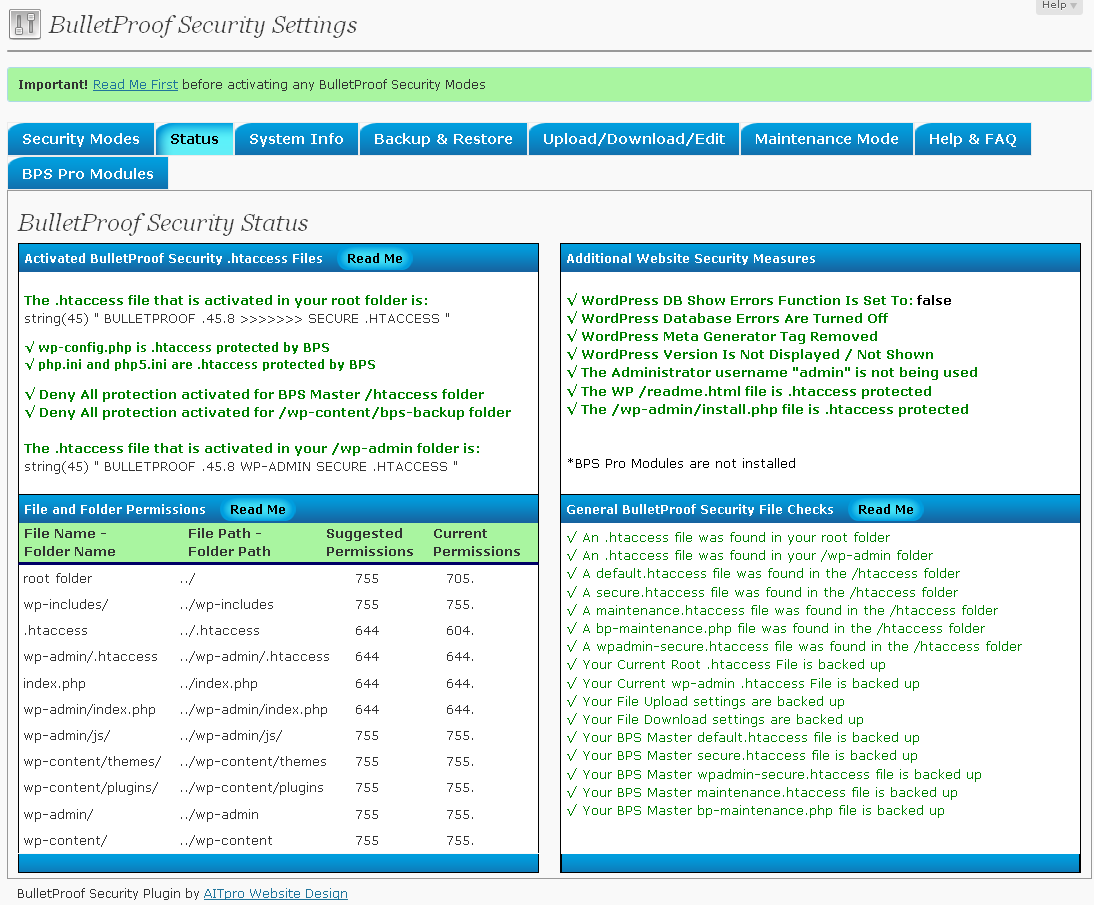Switch to the Maintenance Mode tab
Image resolution: width=1094 pixels, height=905 pixels.
pos(827,139)
